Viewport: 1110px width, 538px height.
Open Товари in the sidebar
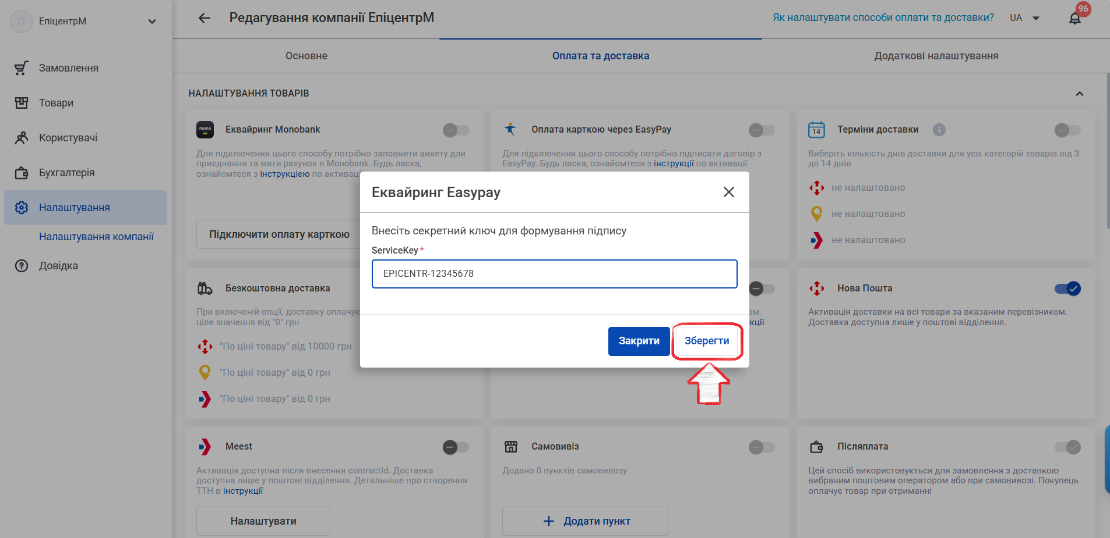pyautogui.click(x=85, y=103)
